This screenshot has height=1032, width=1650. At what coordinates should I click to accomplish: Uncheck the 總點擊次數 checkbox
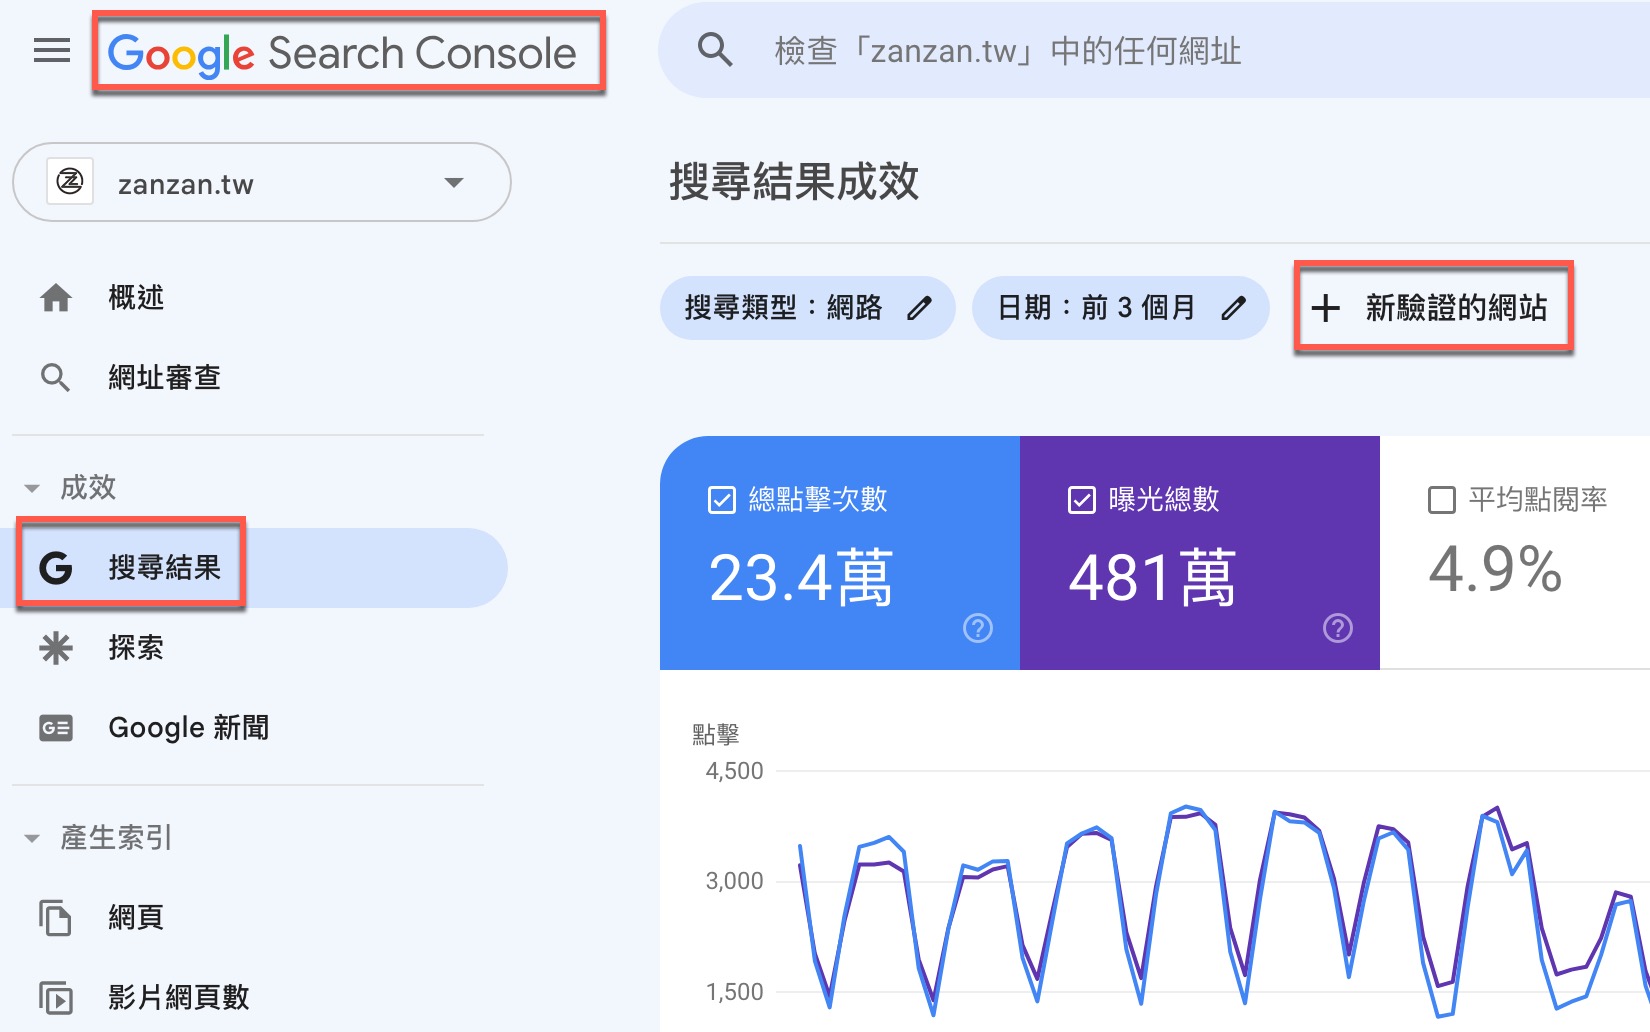tap(721, 500)
